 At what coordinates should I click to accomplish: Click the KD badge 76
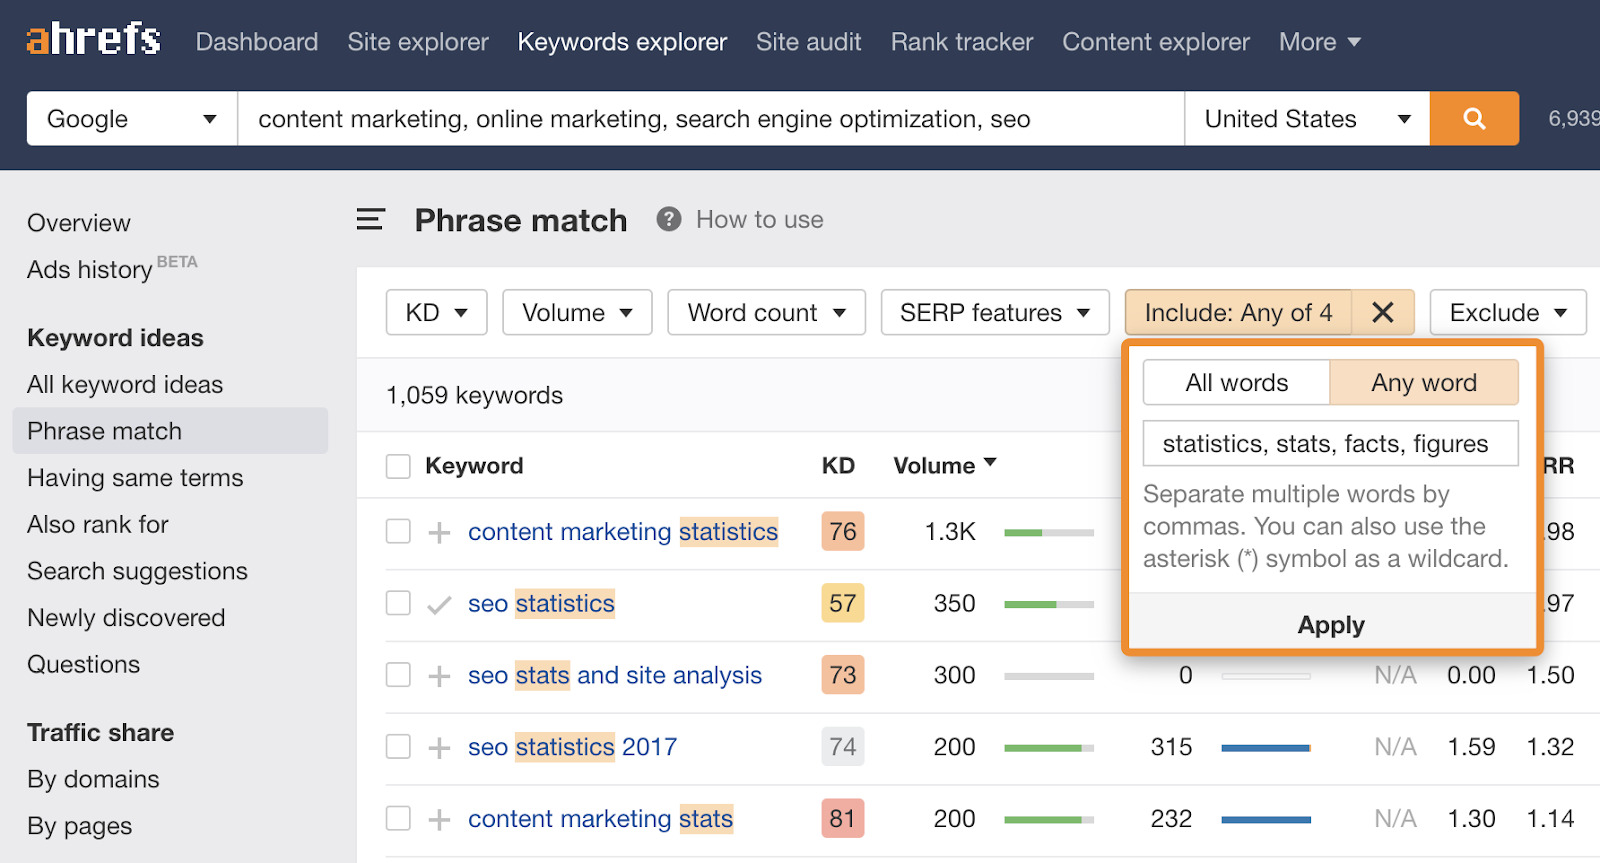click(x=843, y=532)
